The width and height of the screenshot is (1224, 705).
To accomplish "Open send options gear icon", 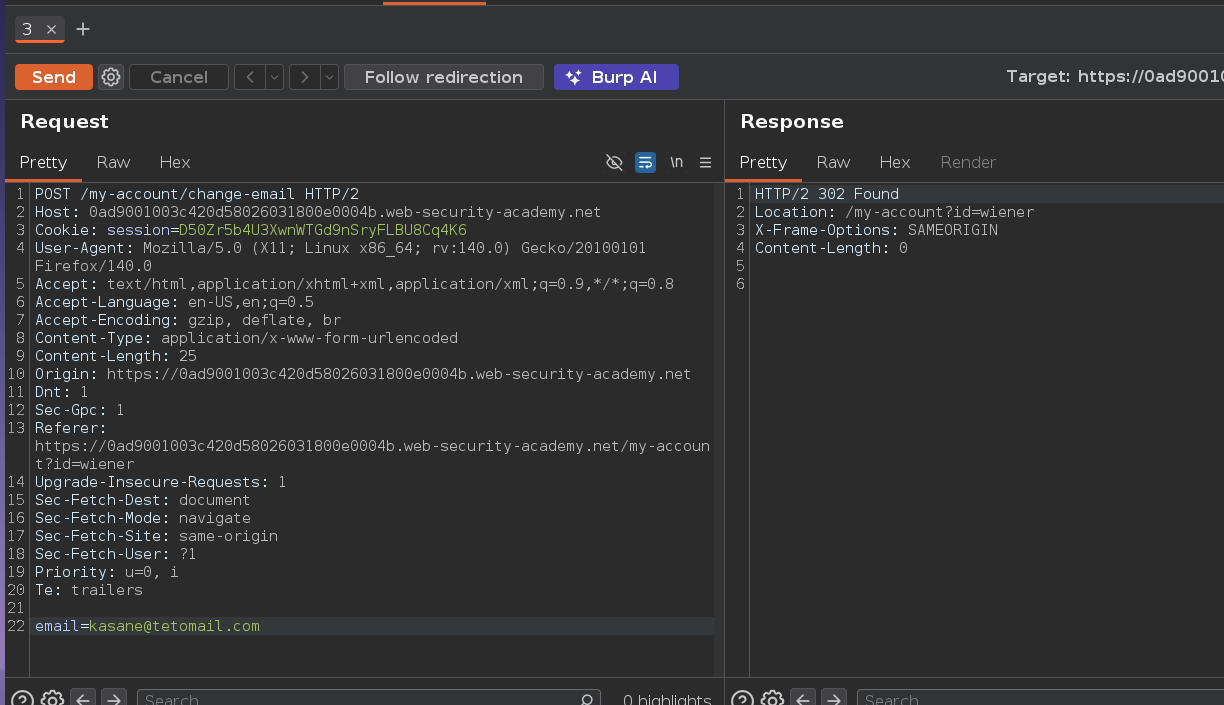I will pos(111,77).
